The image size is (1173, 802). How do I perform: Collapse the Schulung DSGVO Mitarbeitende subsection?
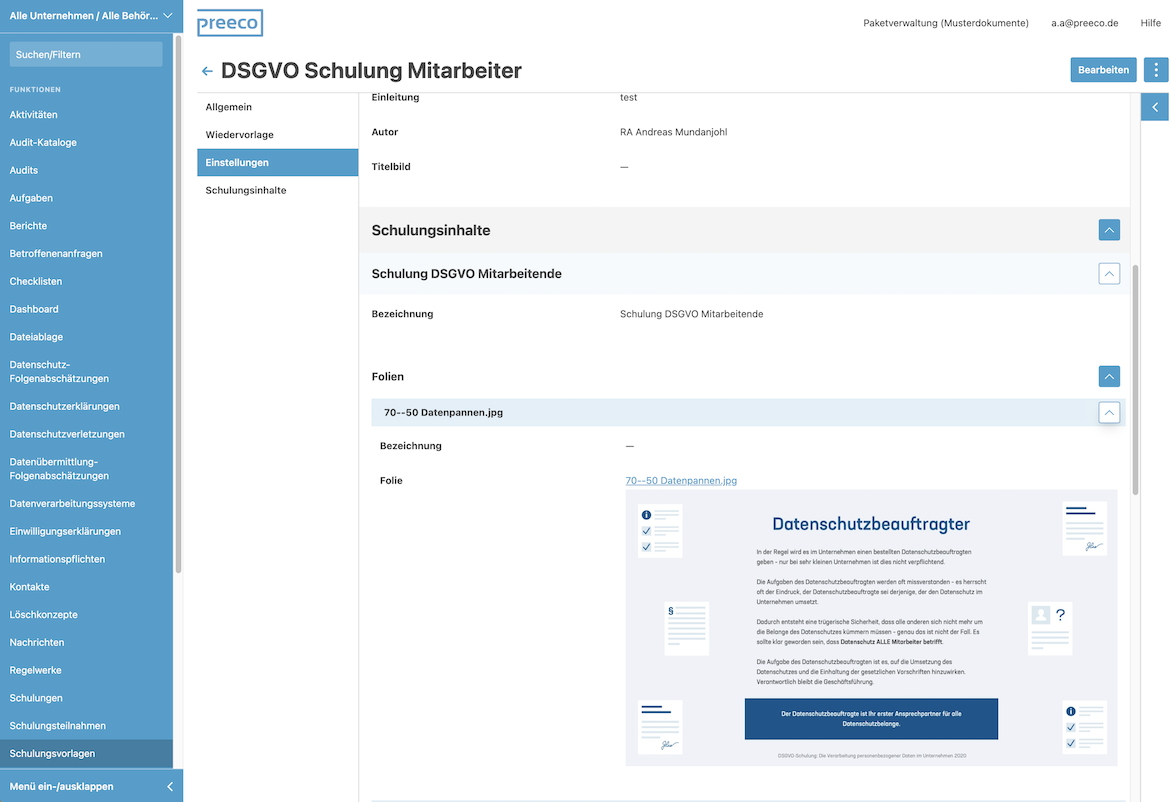[x=1109, y=274]
